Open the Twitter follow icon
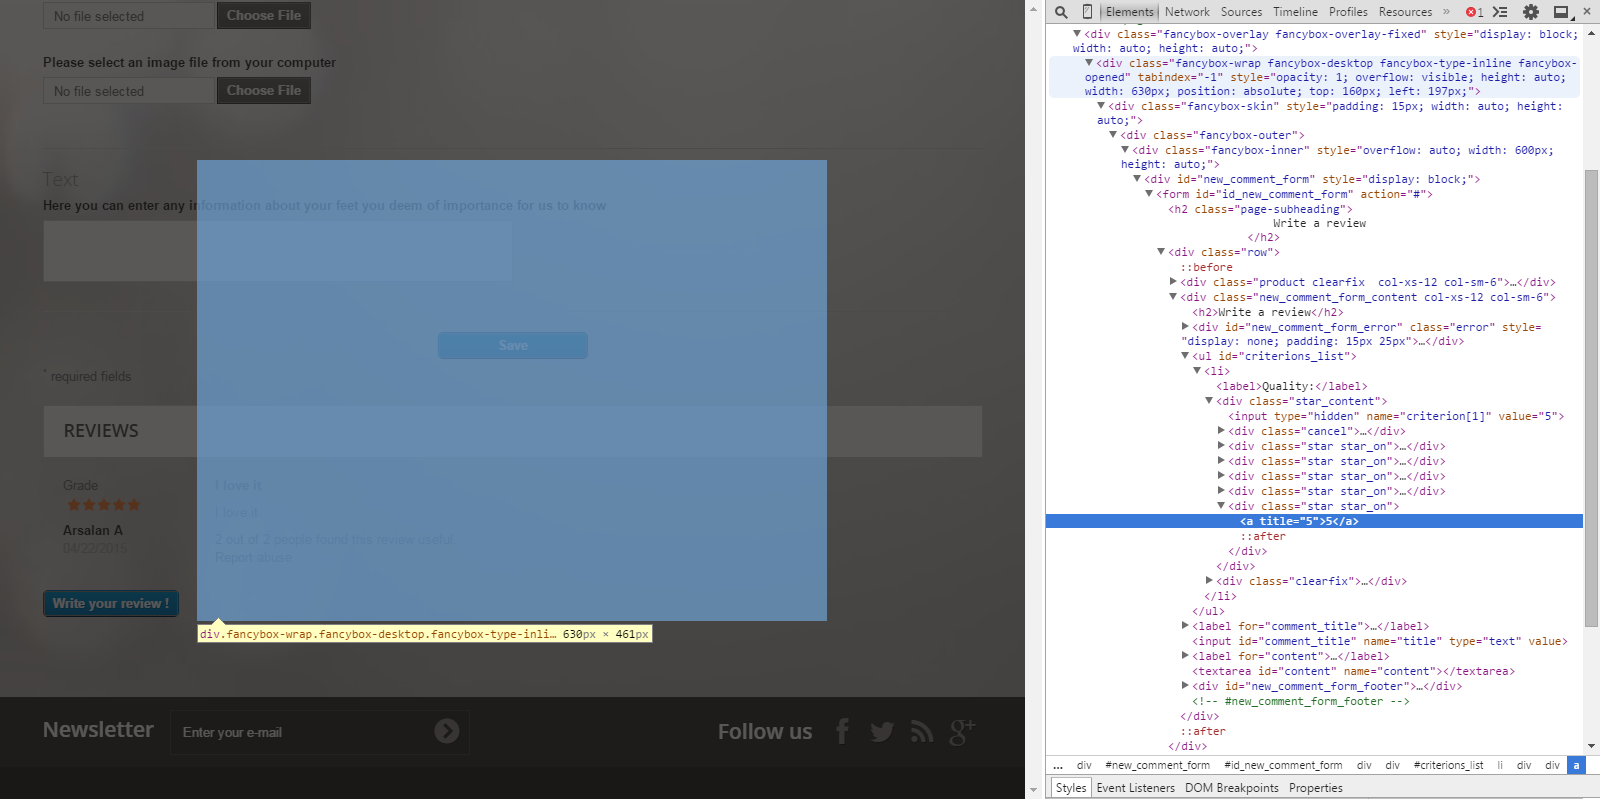 tap(882, 732)
